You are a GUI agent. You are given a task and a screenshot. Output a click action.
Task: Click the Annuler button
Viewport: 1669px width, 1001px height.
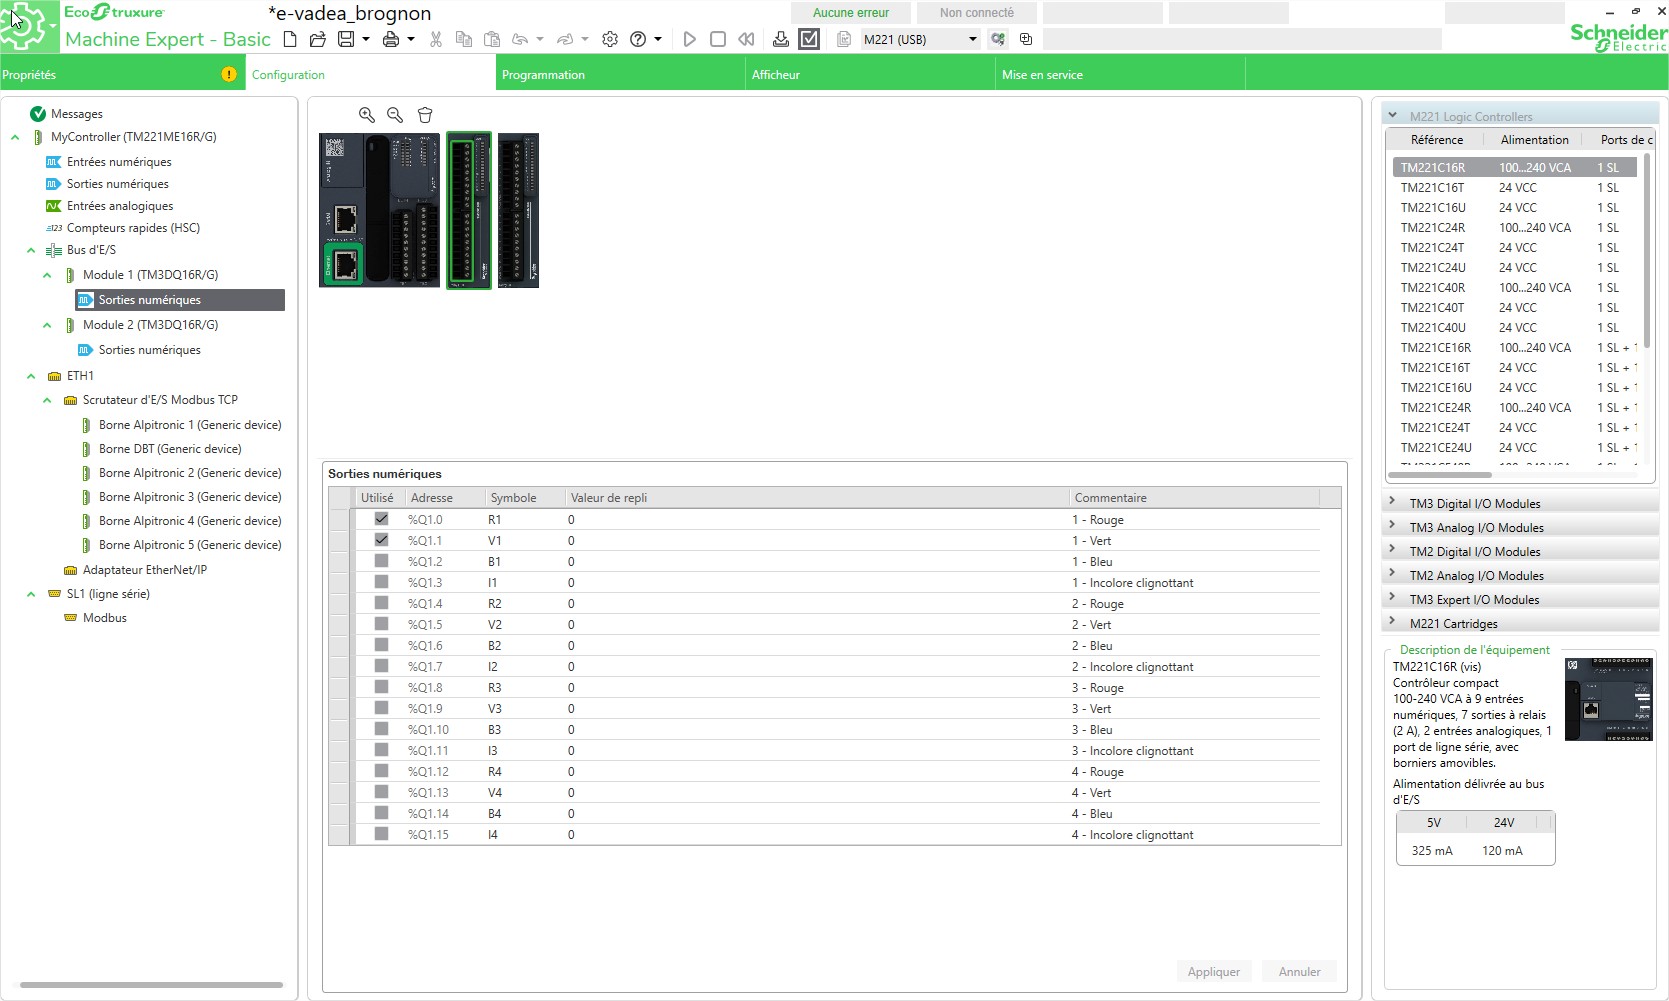(1299, 971)
